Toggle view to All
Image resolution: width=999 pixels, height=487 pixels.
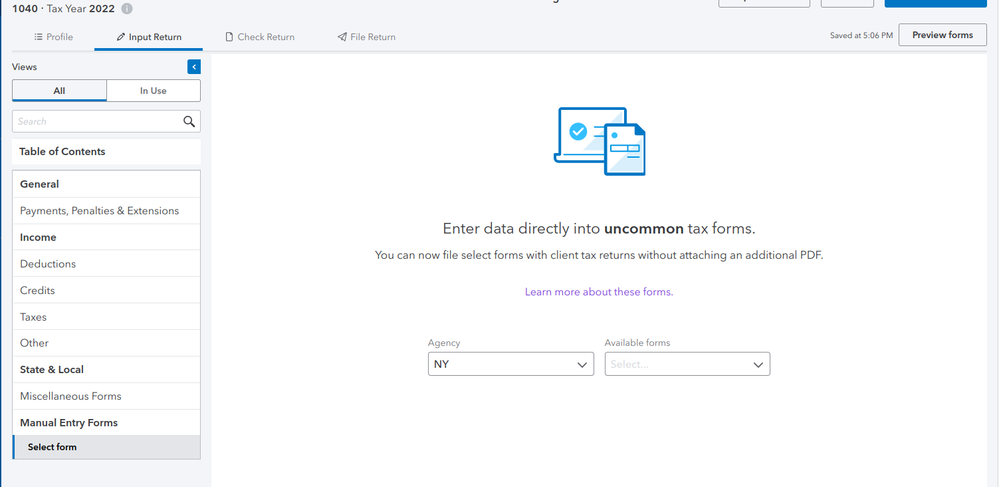tap(59, 91)
